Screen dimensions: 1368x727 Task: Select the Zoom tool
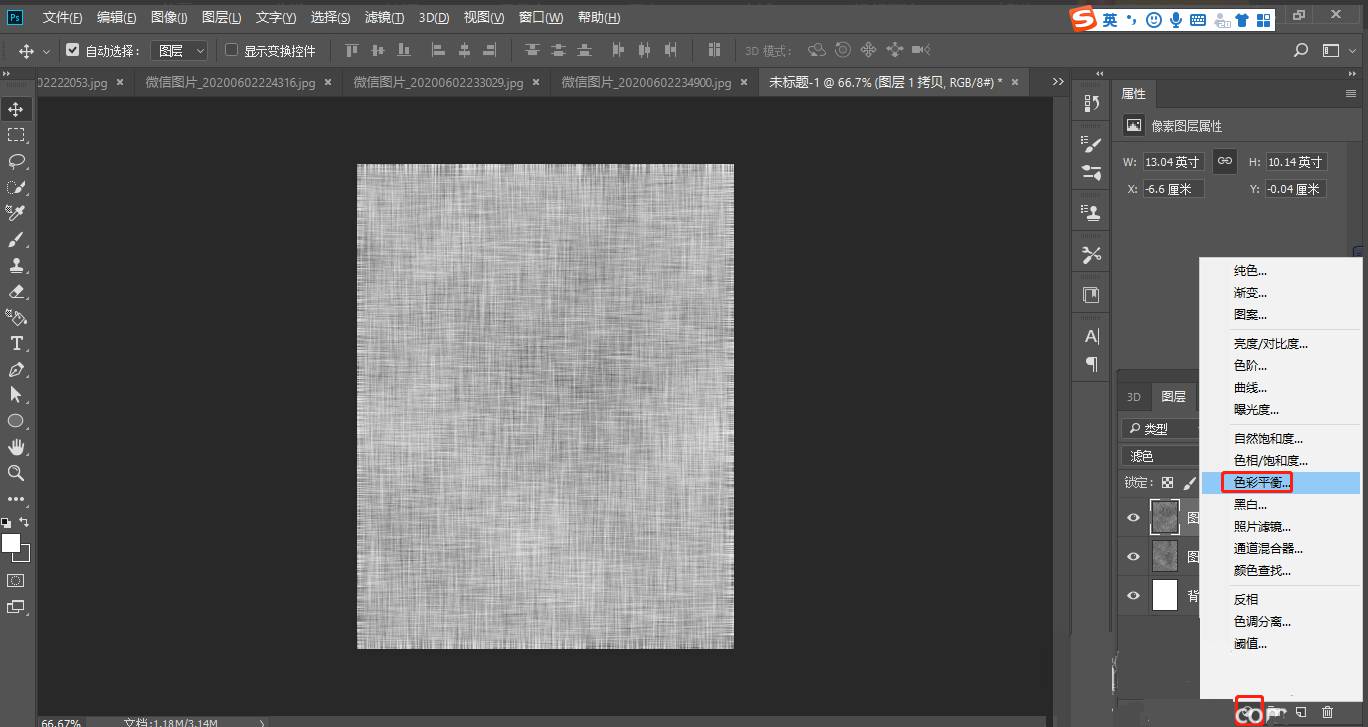click(x=15, y=473)
